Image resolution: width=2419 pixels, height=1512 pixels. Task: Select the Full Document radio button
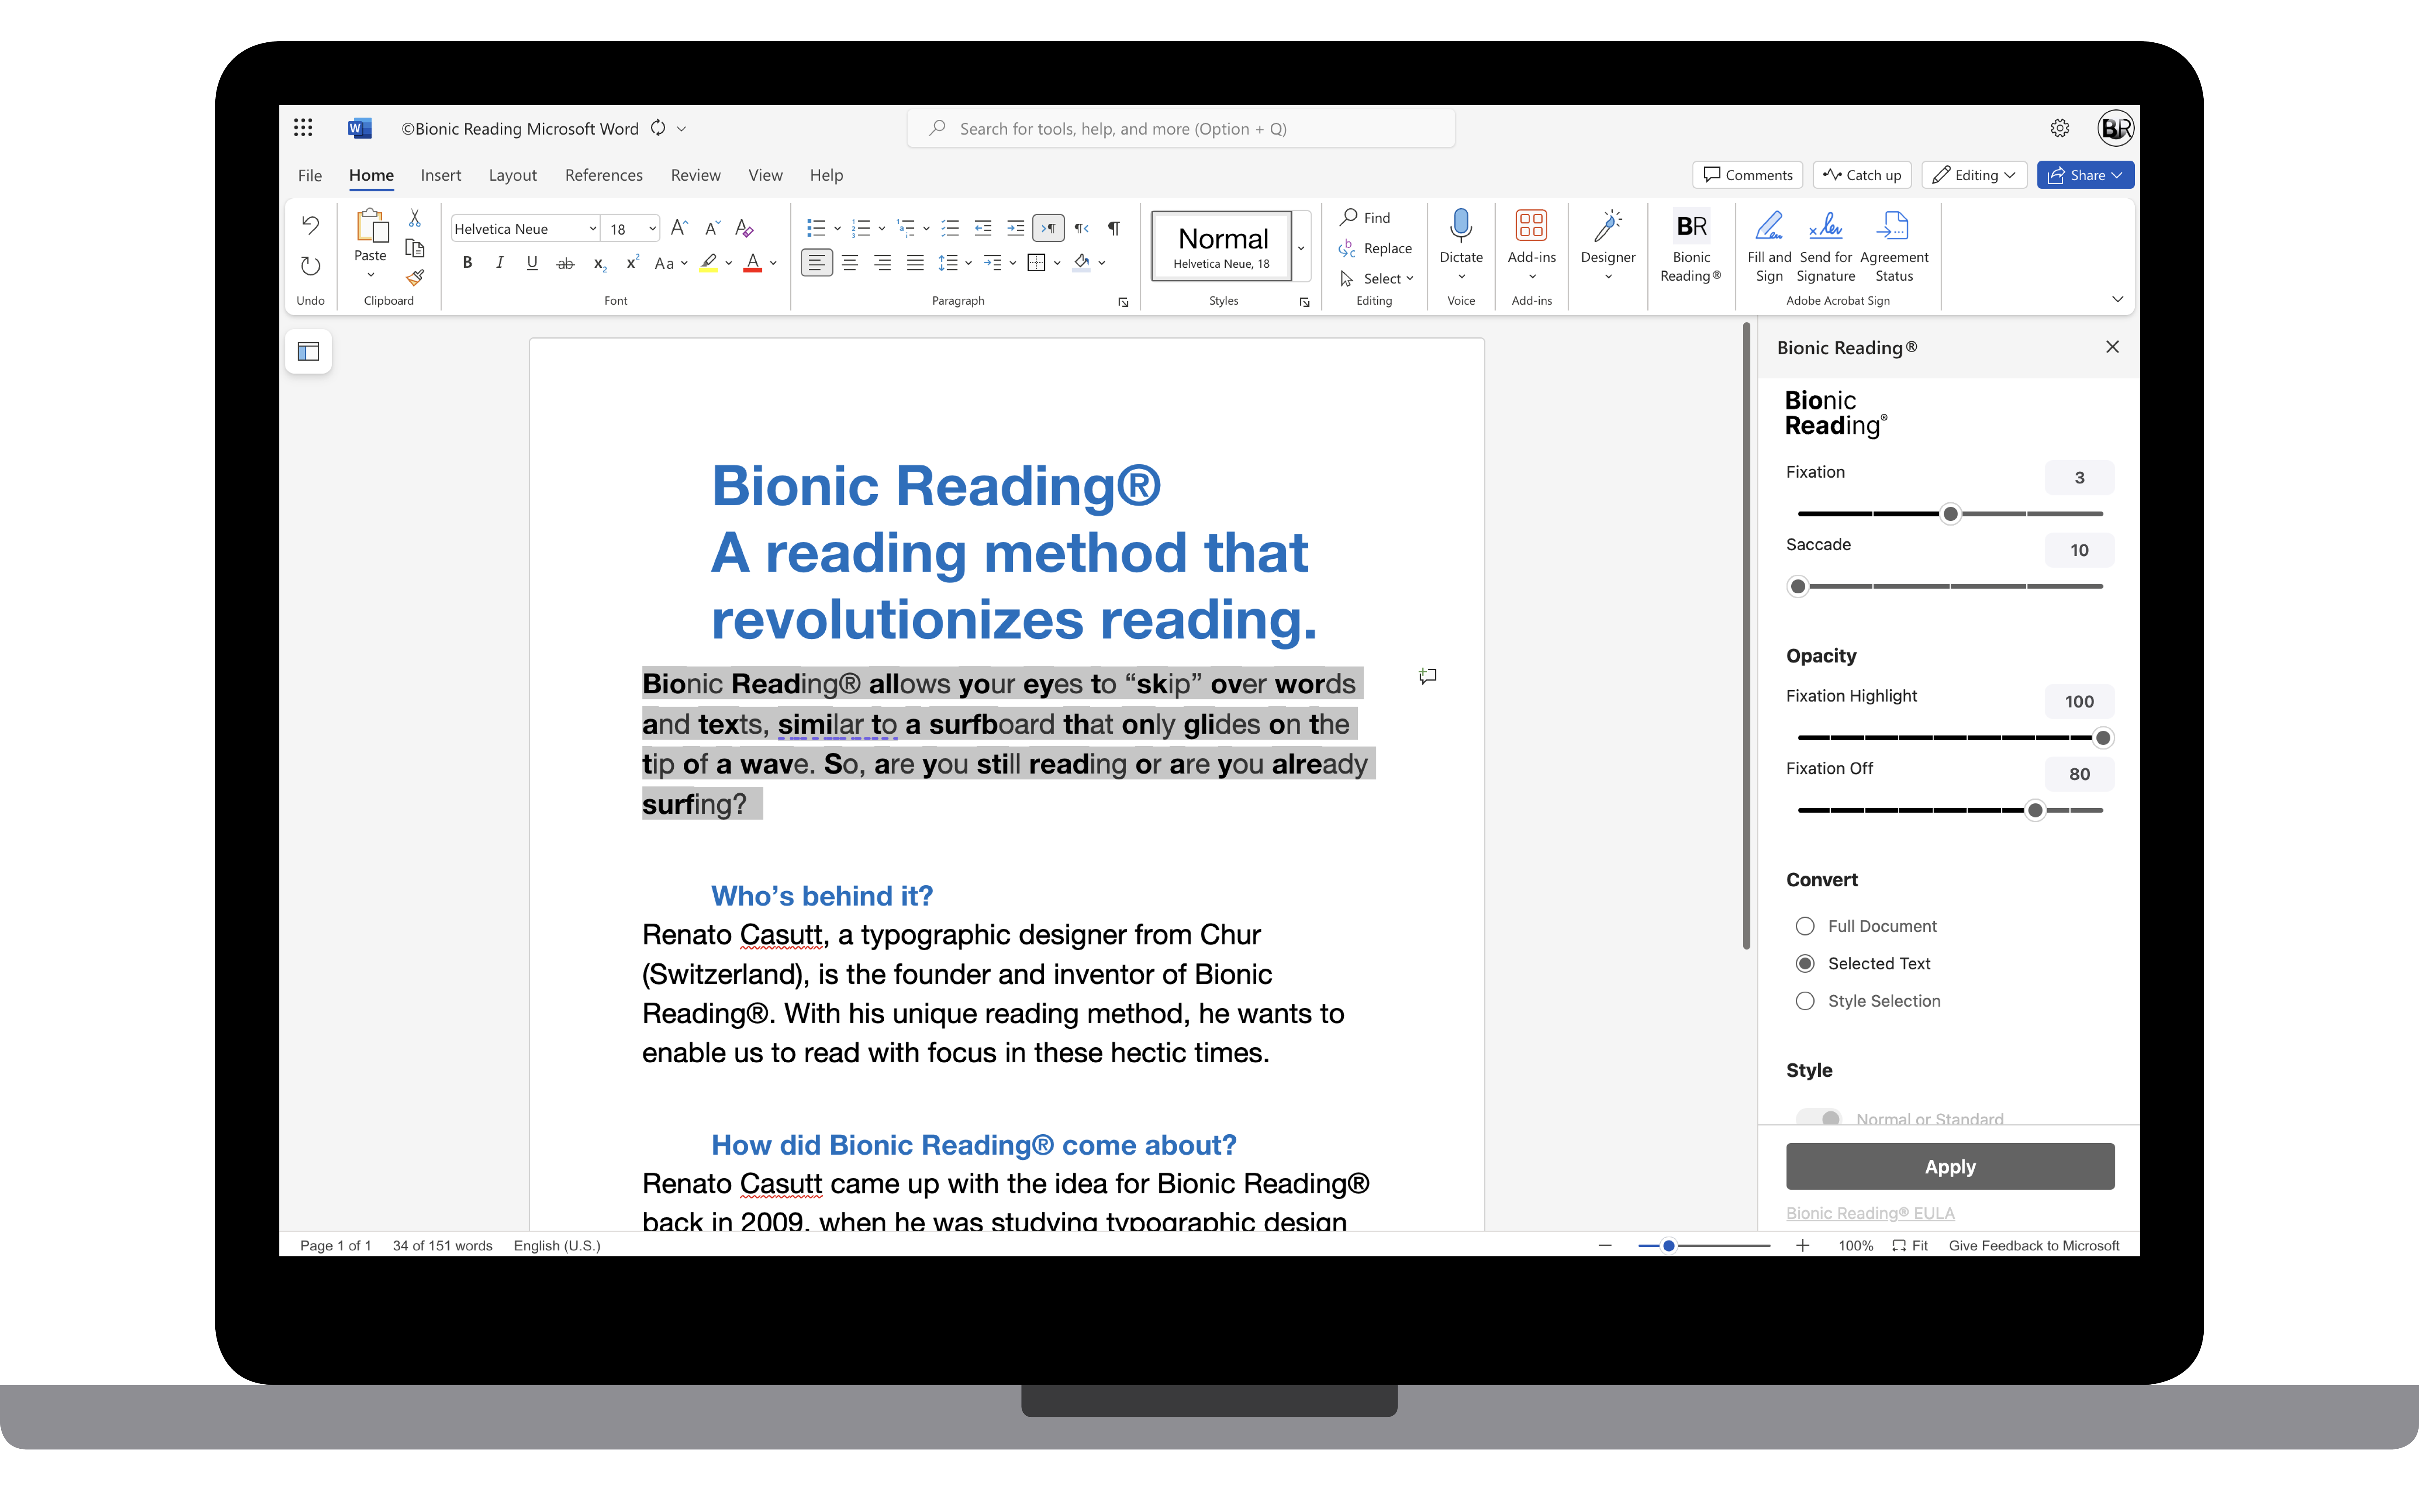[1804, 926]
